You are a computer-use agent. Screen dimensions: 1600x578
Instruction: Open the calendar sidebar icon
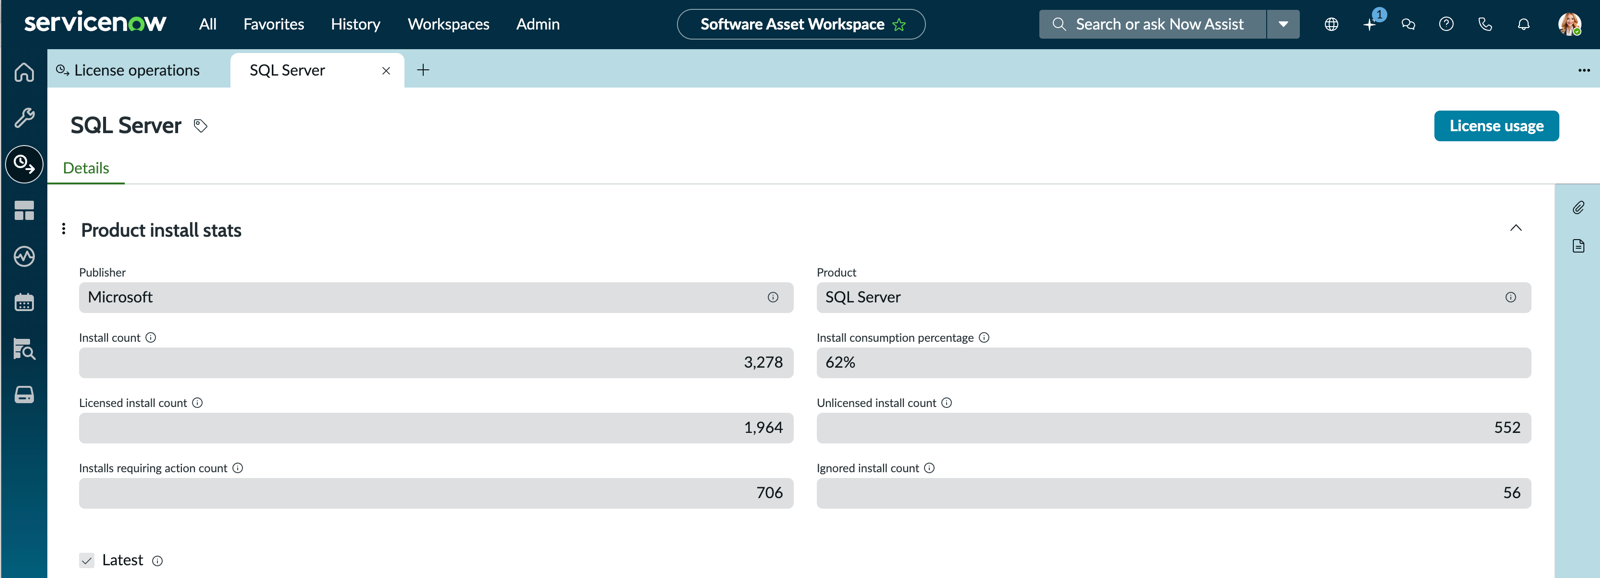(24, 302)
